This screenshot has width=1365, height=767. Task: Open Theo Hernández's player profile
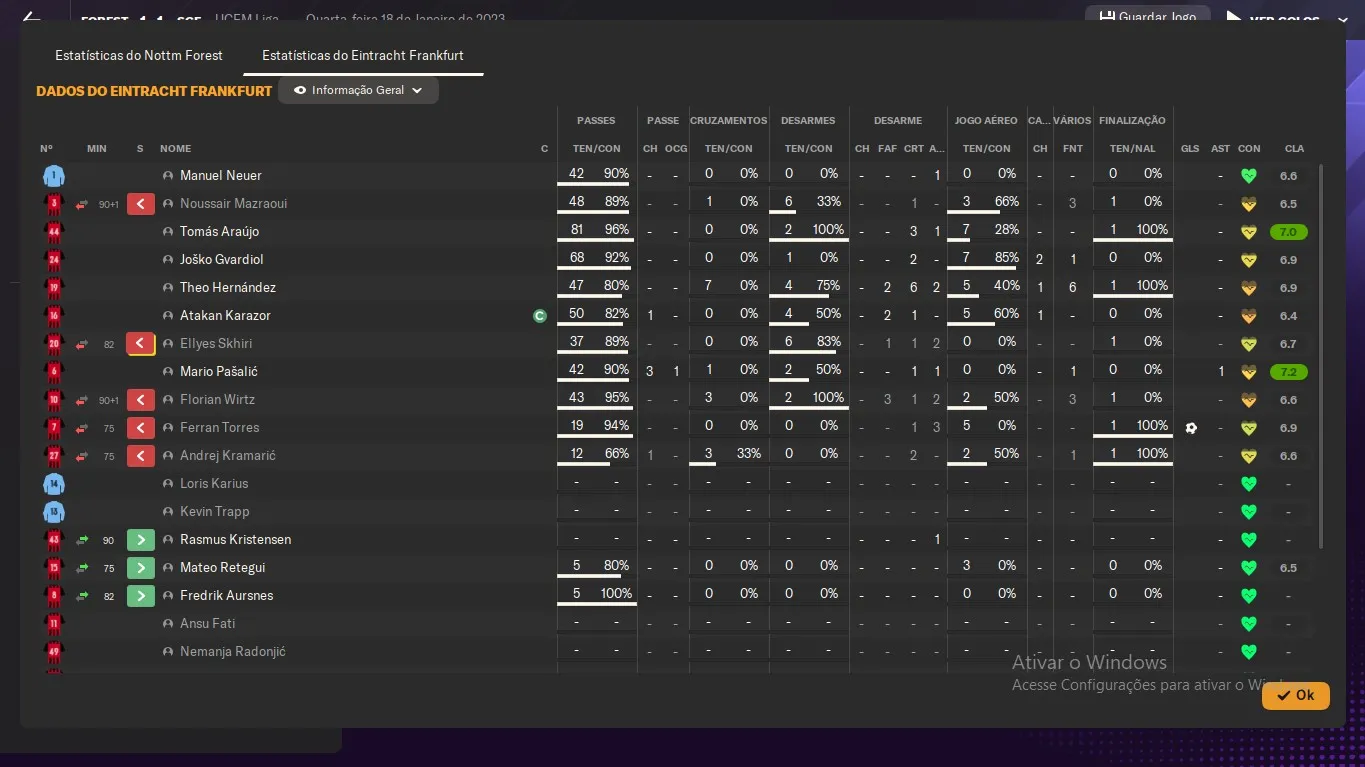228,288
